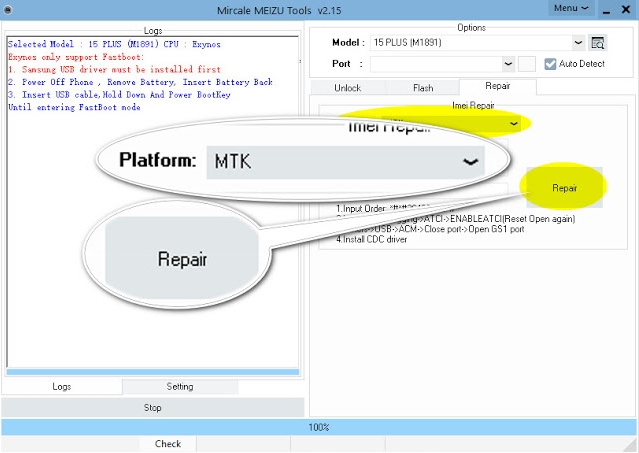Toggle the Auto Detect checkbox
The width and height of the screenshot is (639, 453).
550,64
